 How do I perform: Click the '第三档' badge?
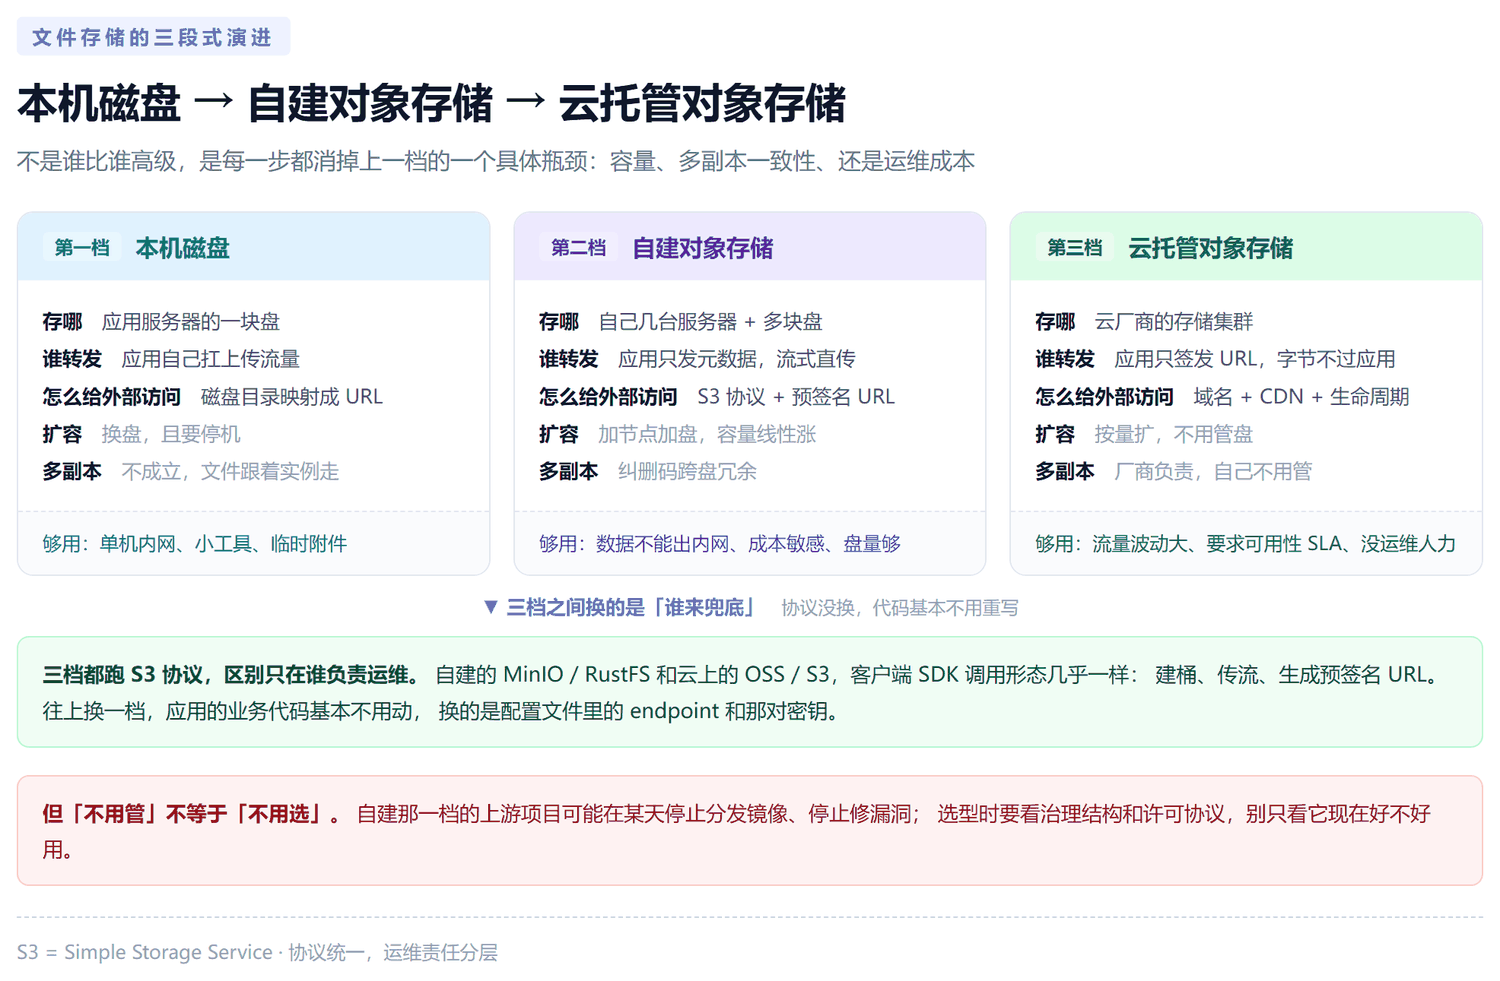tap(1075, 247)
